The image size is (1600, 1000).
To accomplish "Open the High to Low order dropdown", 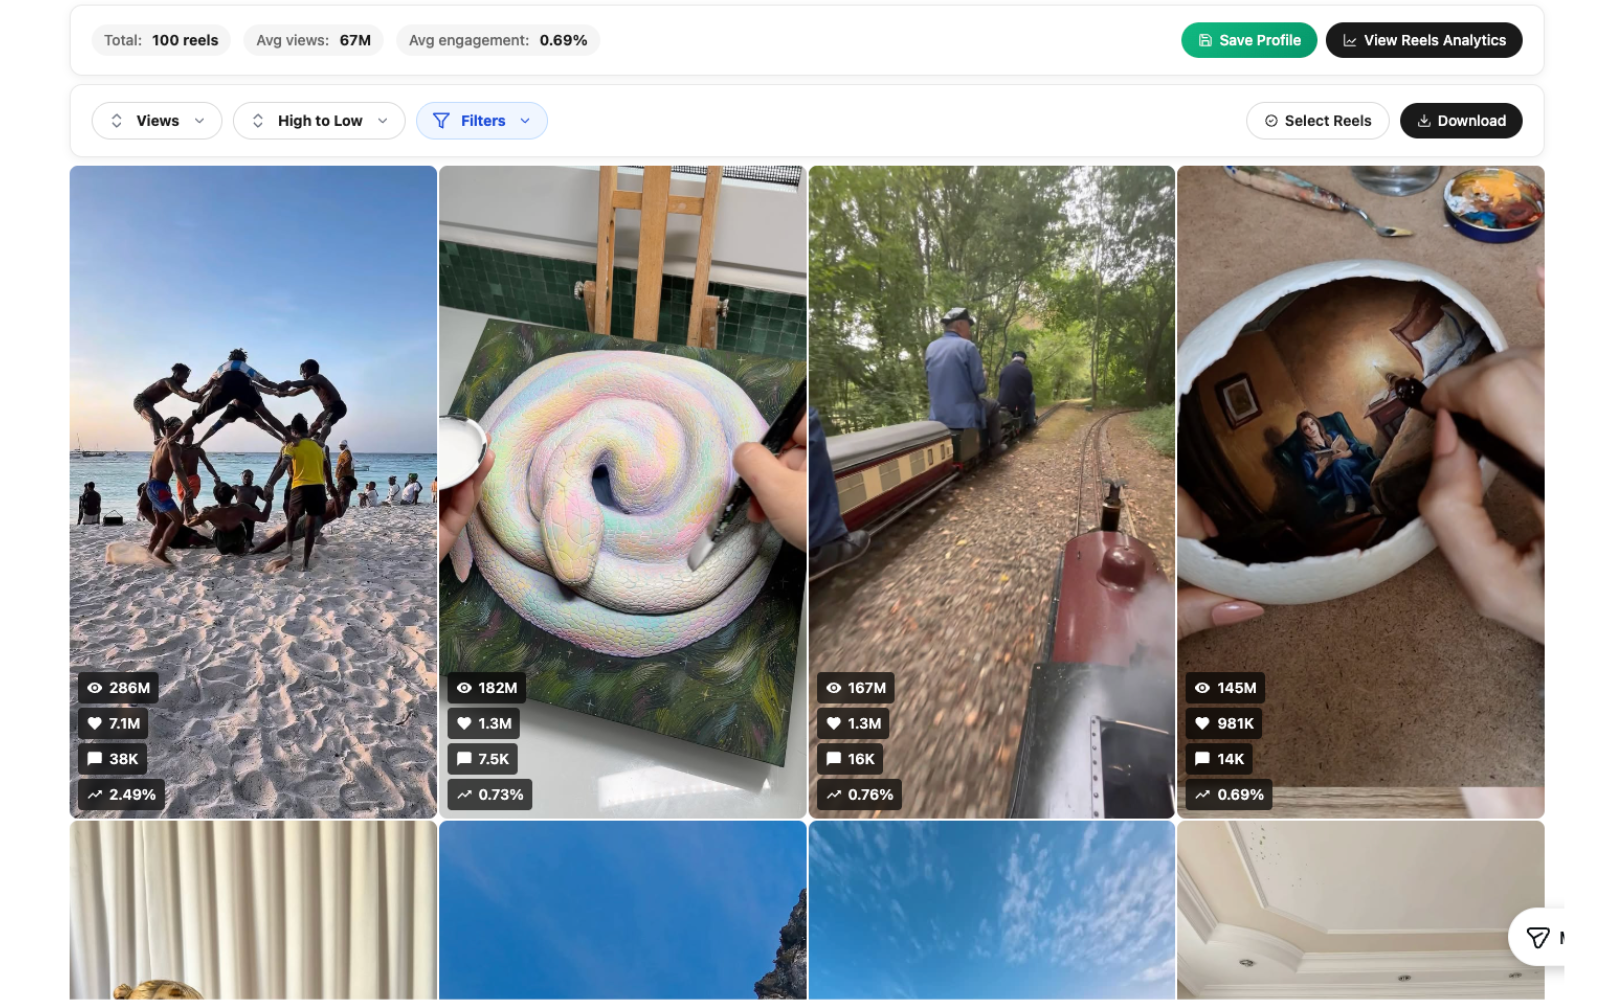I will click(319, 121).
